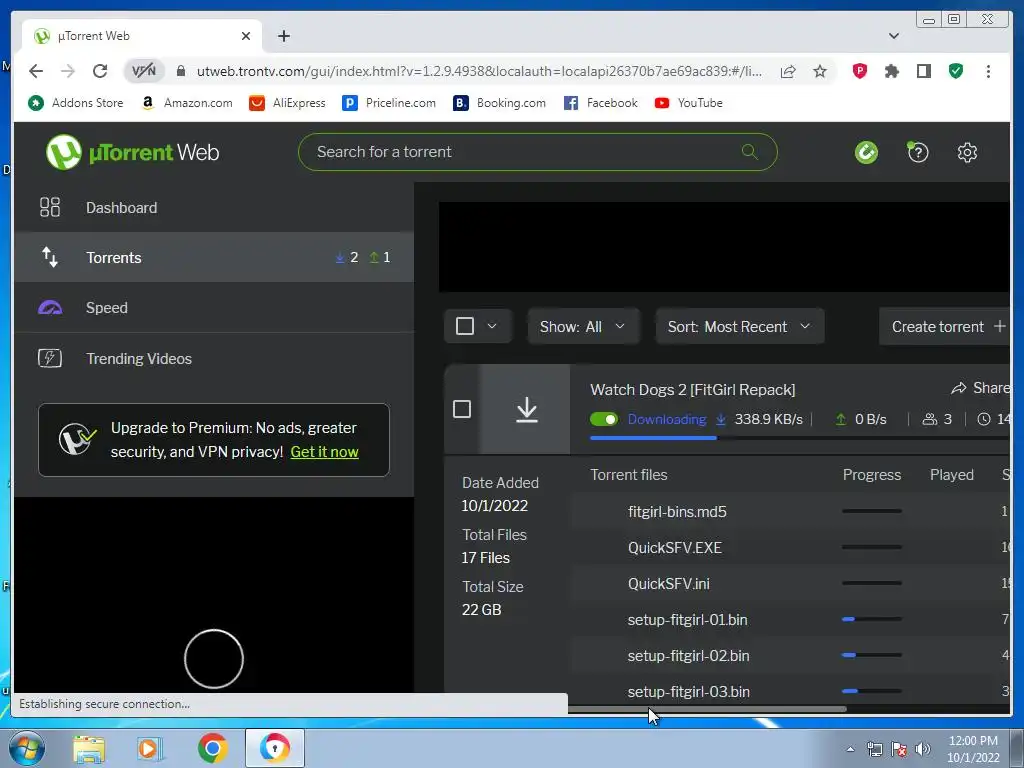Open Amazon.com bookmark
The width and height of the screenshot is (1024, 768).
click(187, 103)
